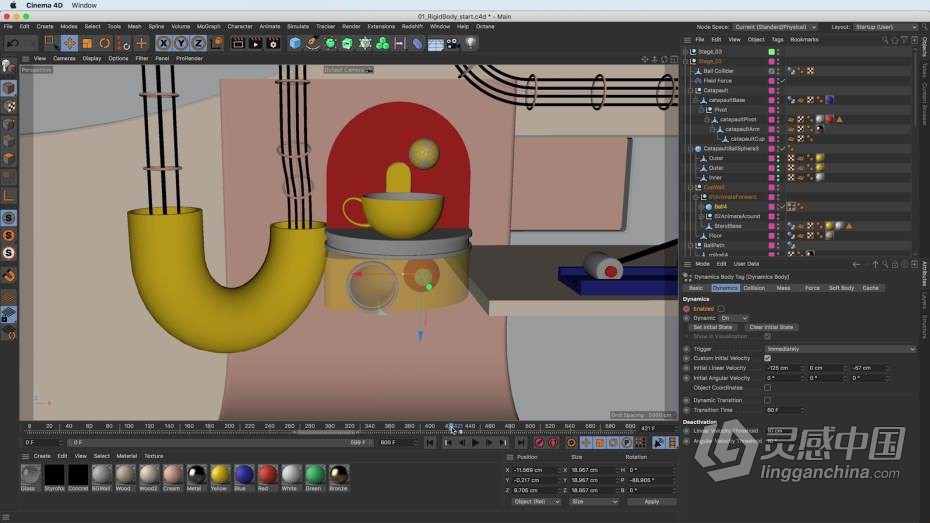Open the Simulate menu
Image resolution: width=930 pixels, height=523 pixels.
(298, 27)
